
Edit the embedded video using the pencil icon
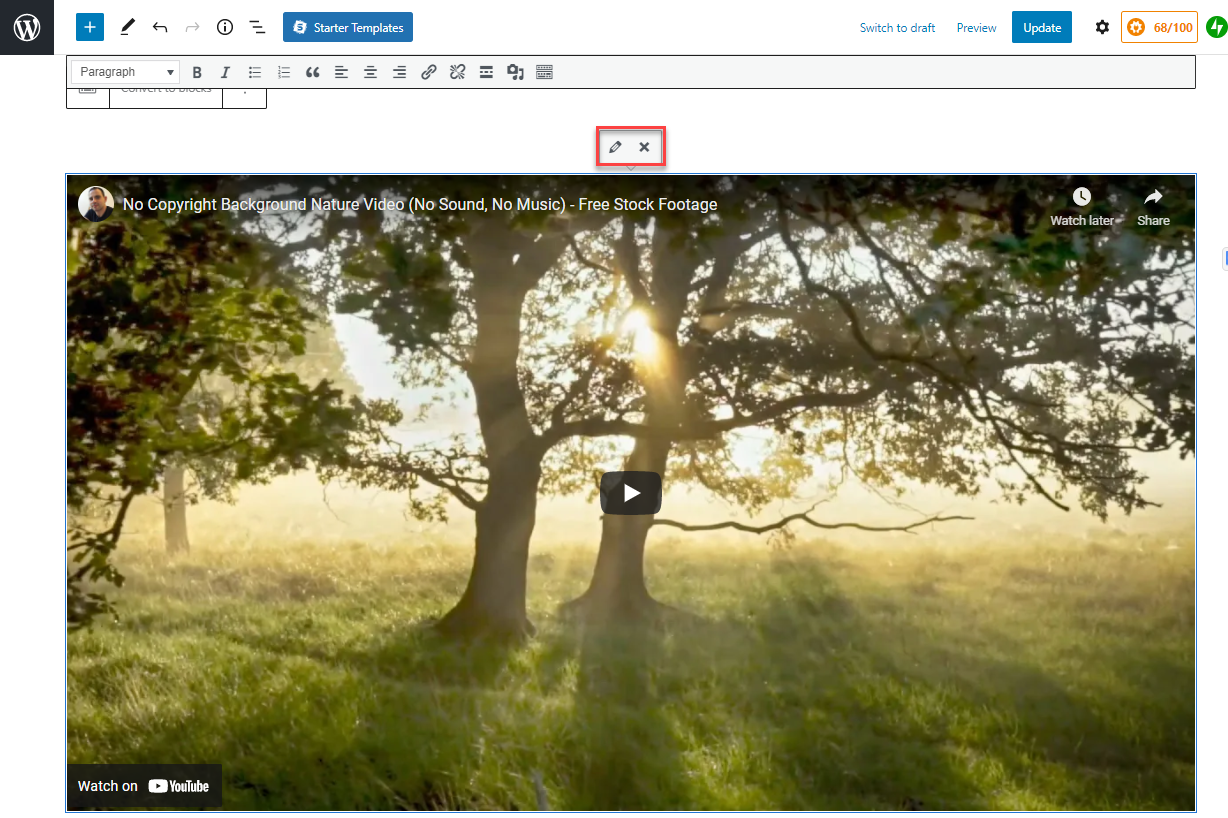[x=615, y=146]
